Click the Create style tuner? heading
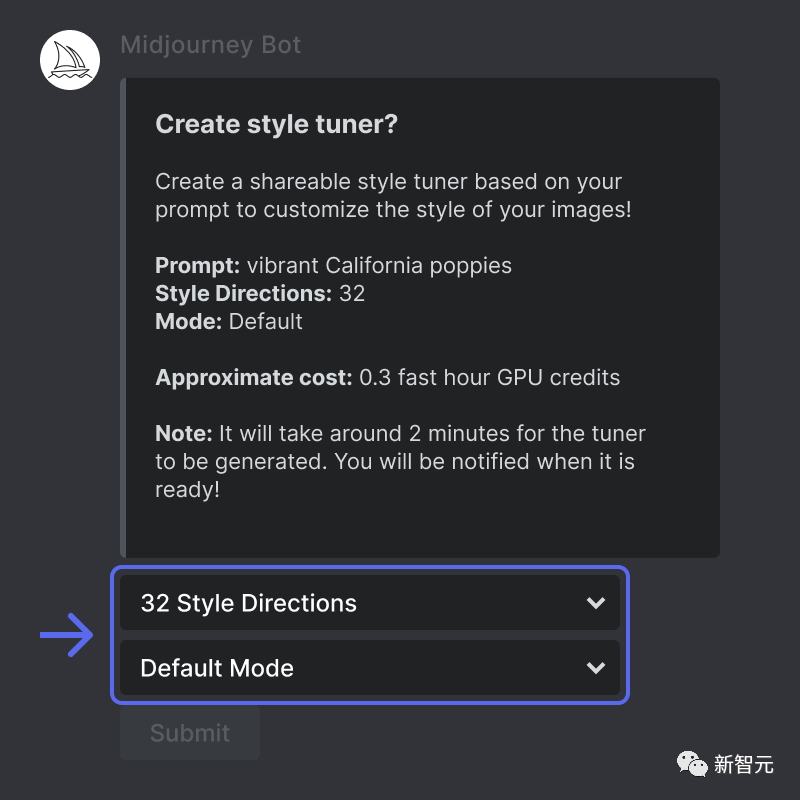This screenshot has height=800, width=800. click(x=276, y=124)
